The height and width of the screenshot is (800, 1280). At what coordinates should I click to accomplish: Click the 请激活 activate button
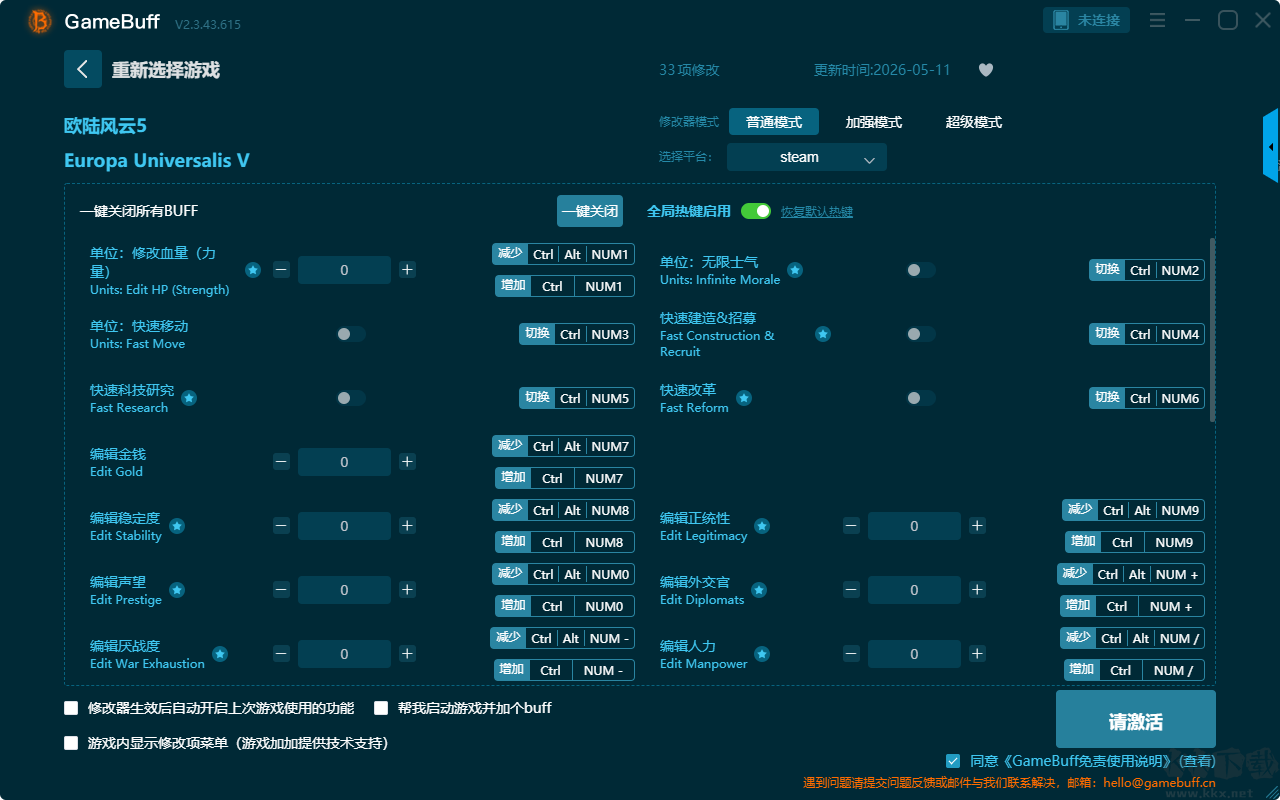(1136, 719)
